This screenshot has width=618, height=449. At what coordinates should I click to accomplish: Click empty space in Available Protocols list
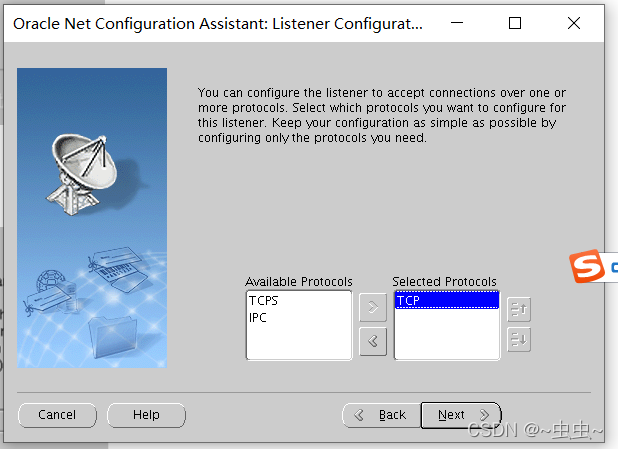[298, 340]
